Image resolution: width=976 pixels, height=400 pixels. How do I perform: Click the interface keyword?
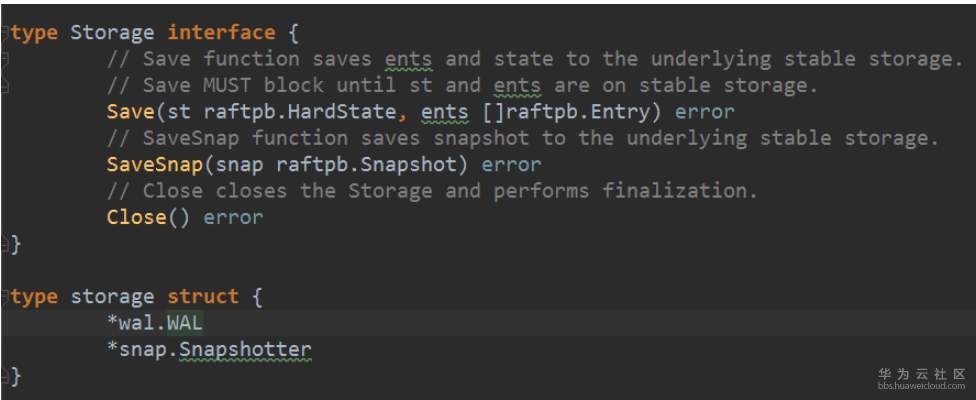[x=221, y=33]
